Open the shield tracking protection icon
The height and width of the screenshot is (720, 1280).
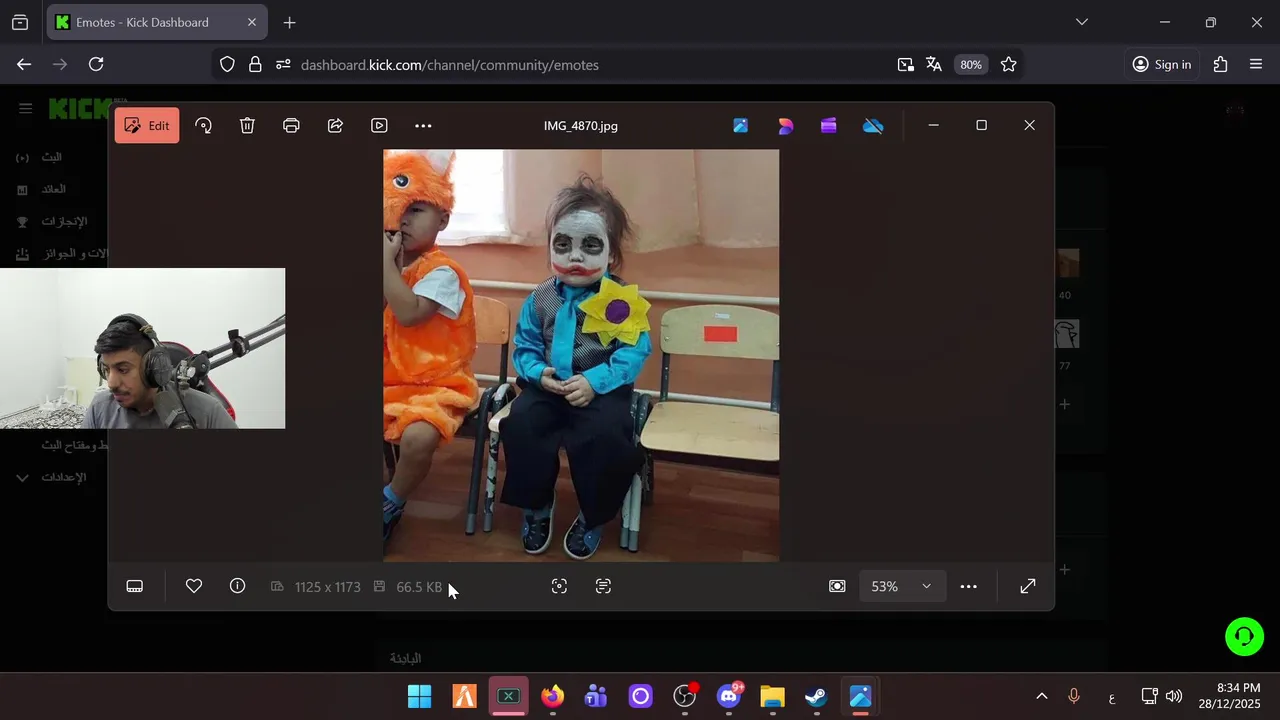click(227, 64)
